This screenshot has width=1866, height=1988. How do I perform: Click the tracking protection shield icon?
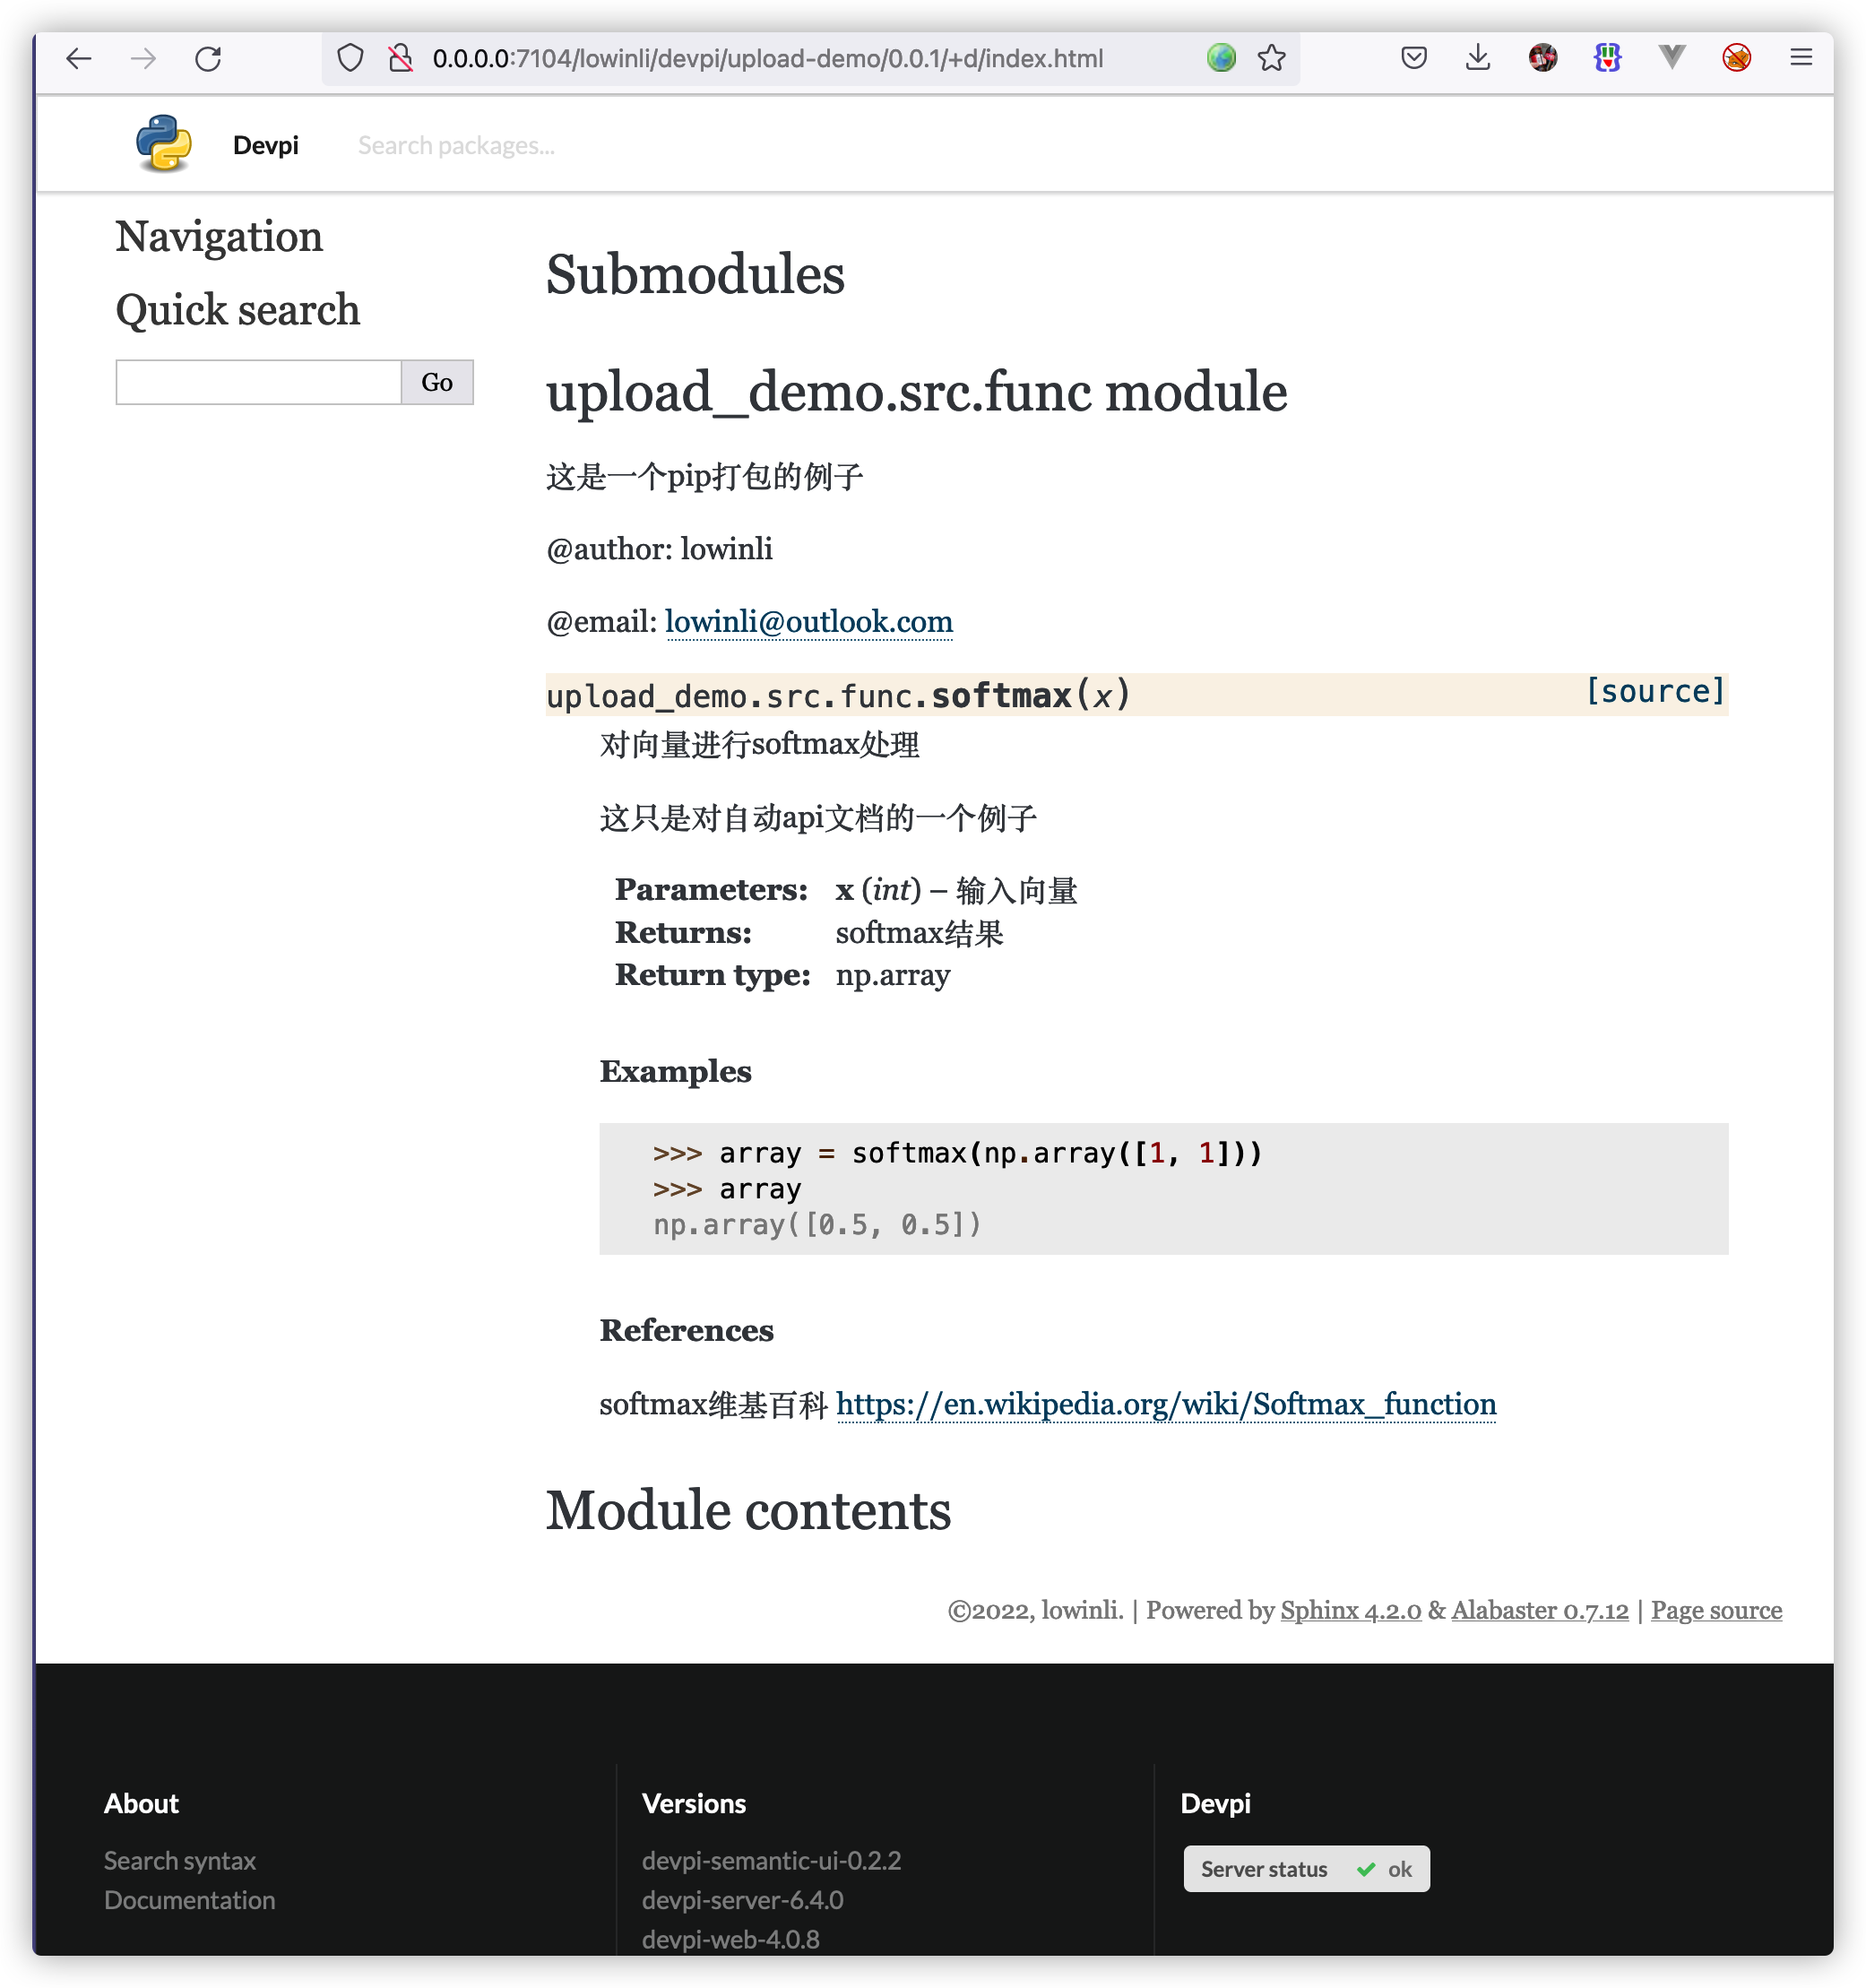tap(350, 59)
